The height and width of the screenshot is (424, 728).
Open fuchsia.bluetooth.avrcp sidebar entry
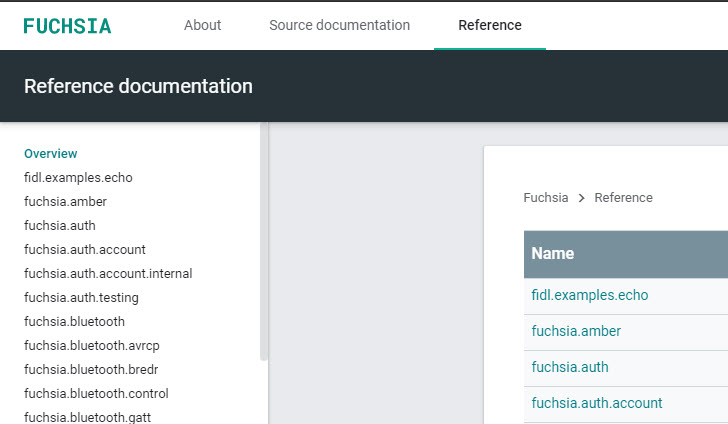point(91,346)
